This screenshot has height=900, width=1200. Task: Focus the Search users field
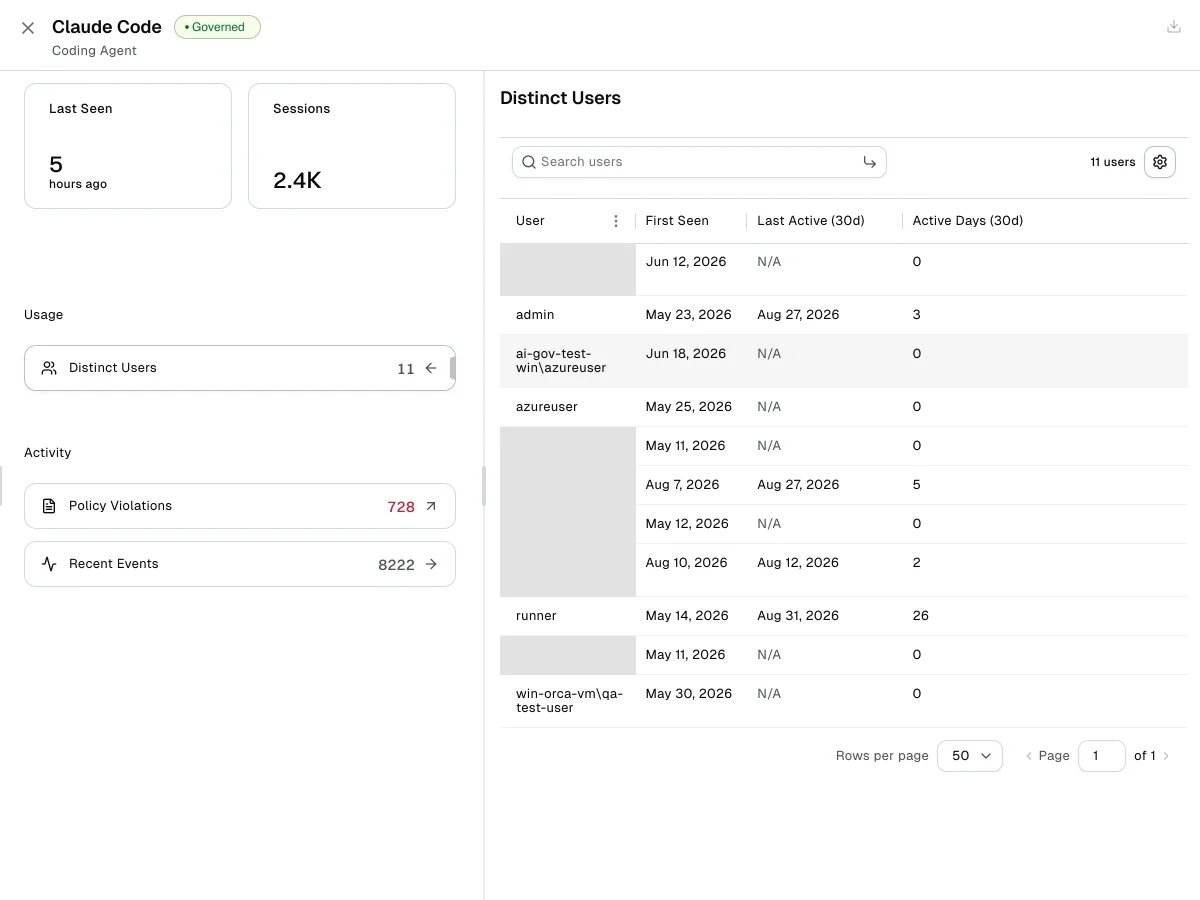[x=699, y=162]
